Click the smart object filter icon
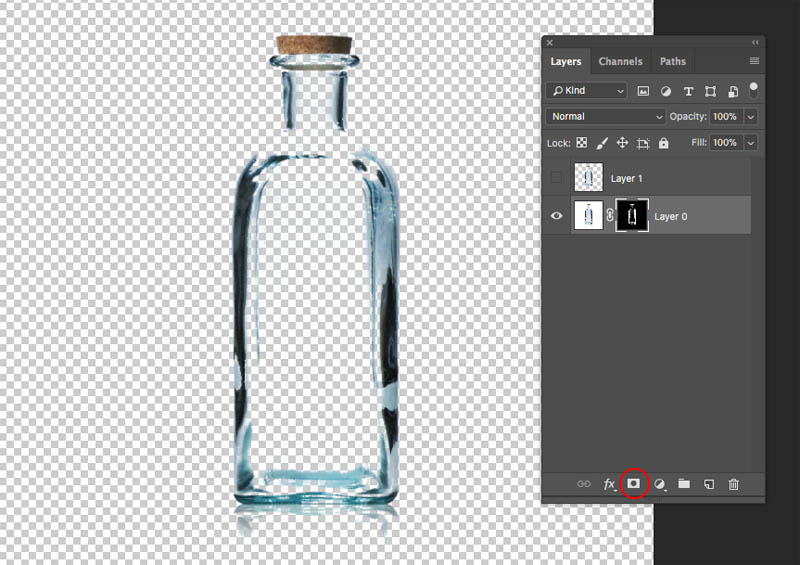This screenshot has height=565, width=800. tap(733, 91)
